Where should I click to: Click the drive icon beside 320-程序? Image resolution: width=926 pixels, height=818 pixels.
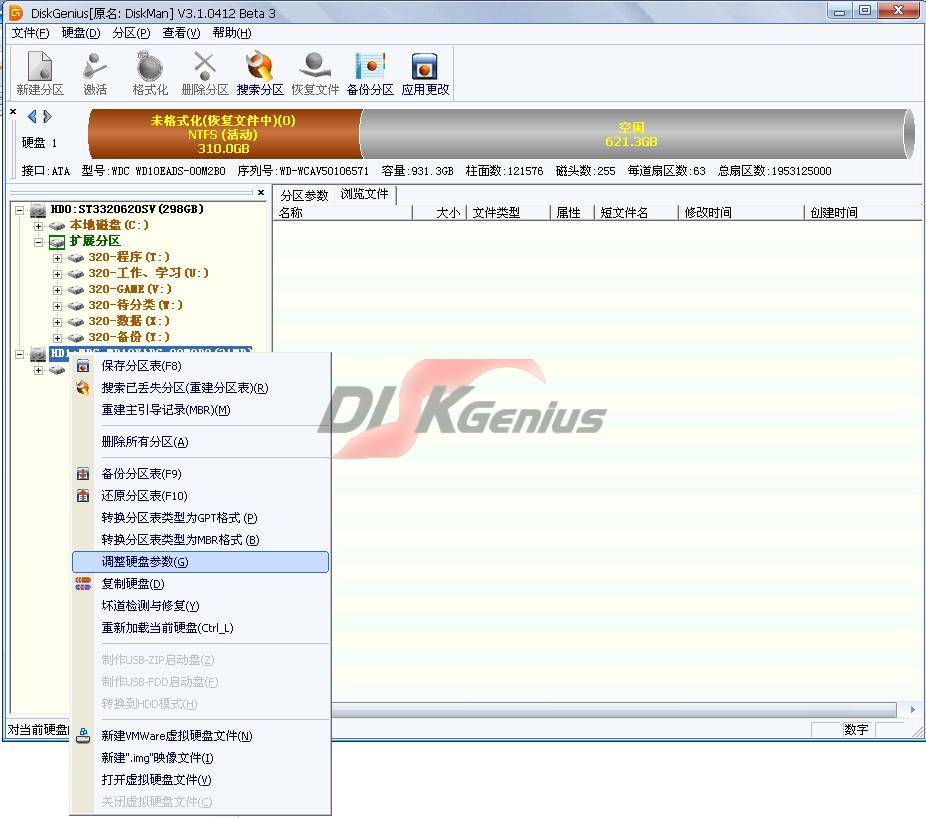click(76, 258)
